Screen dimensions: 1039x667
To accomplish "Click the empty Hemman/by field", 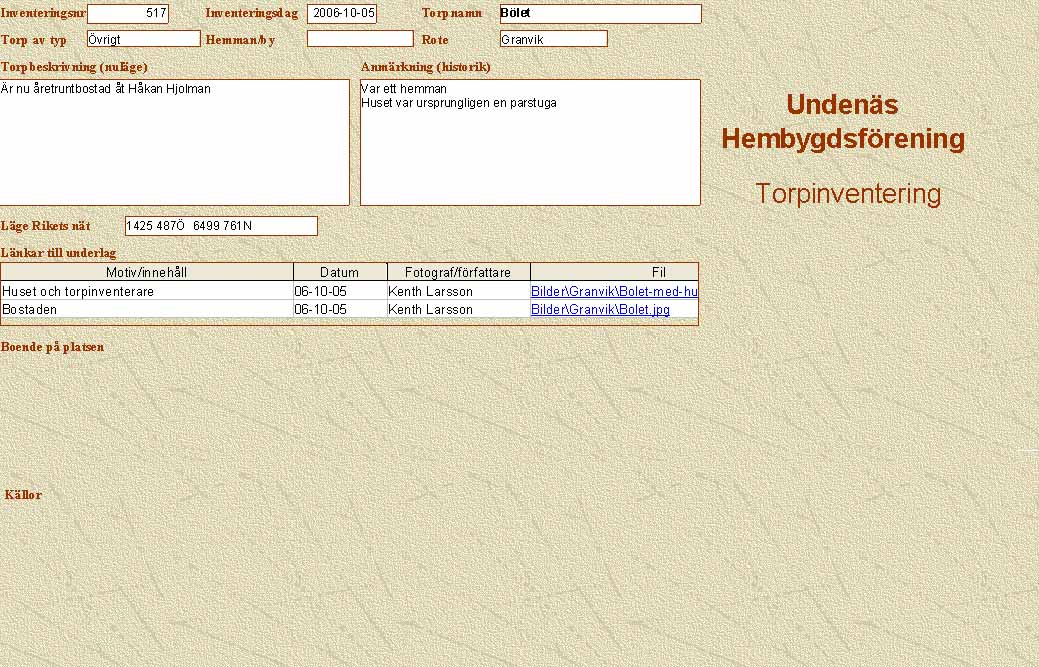I will 360,39.
